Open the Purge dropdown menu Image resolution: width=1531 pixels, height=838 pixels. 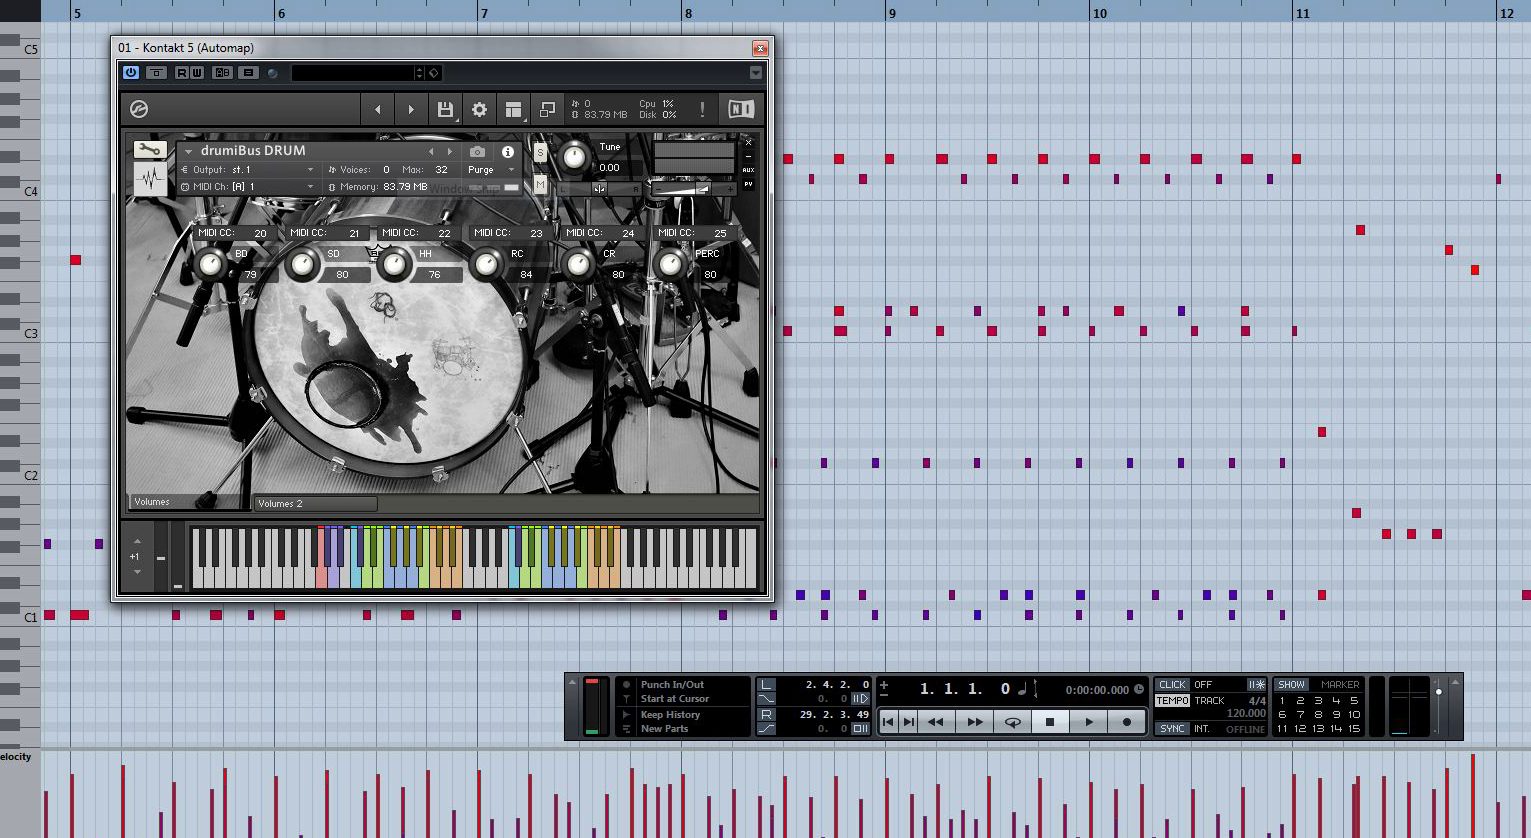(x=492, y=170)
